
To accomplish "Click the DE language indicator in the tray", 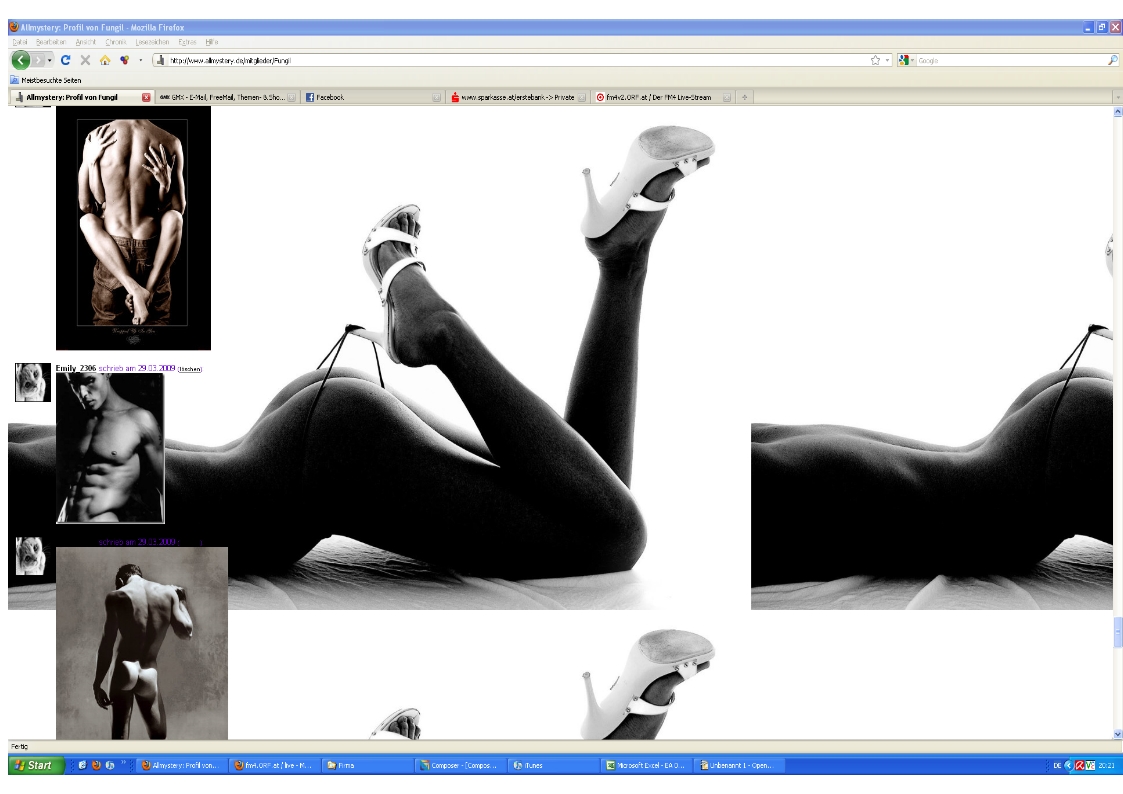I will (1057, 765).
